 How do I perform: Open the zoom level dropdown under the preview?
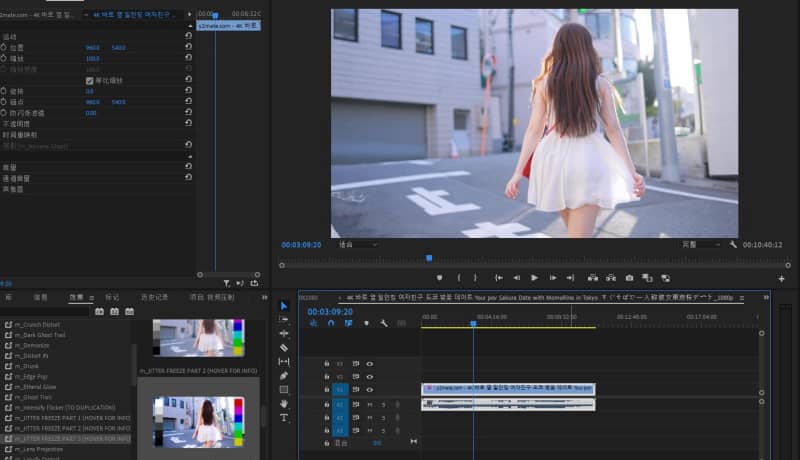(357, 244)
